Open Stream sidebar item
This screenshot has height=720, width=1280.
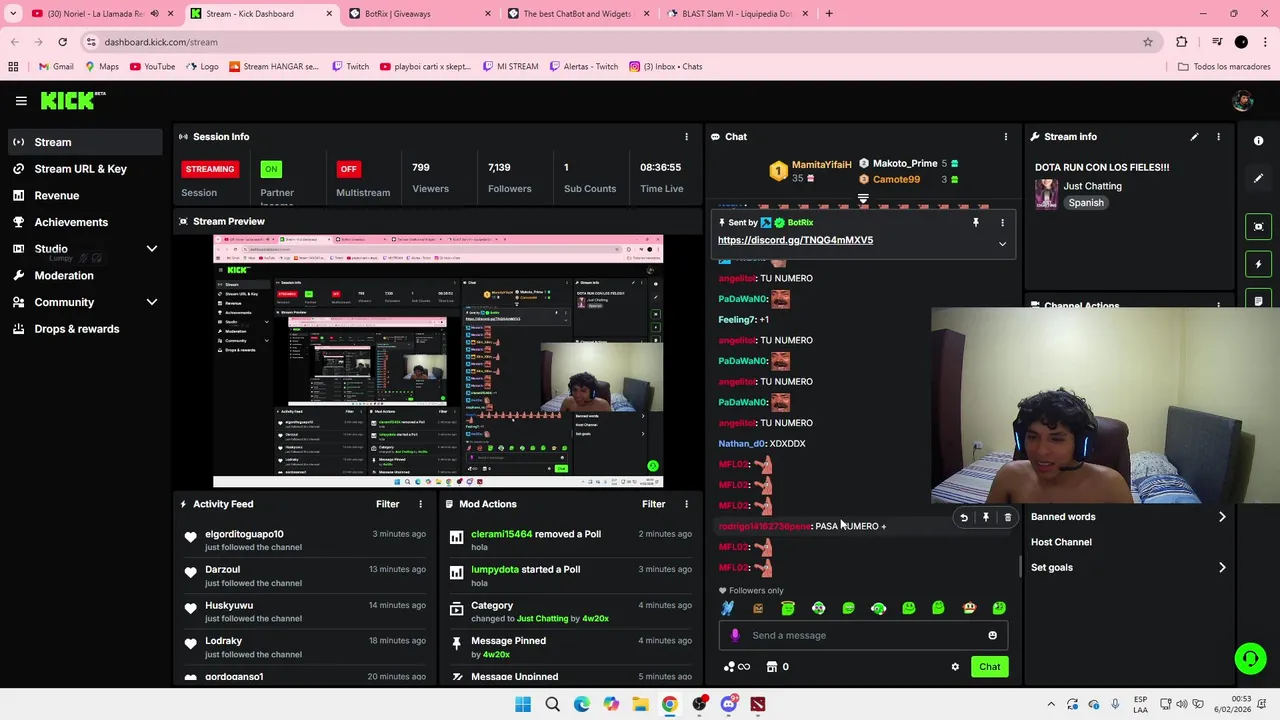coord(84,142)
